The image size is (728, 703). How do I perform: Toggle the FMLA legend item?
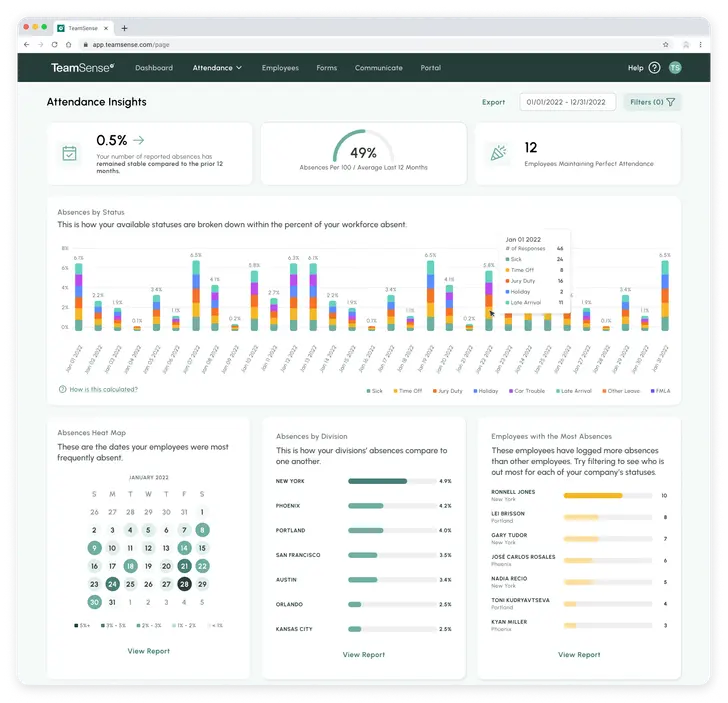(x=660, y=391)
